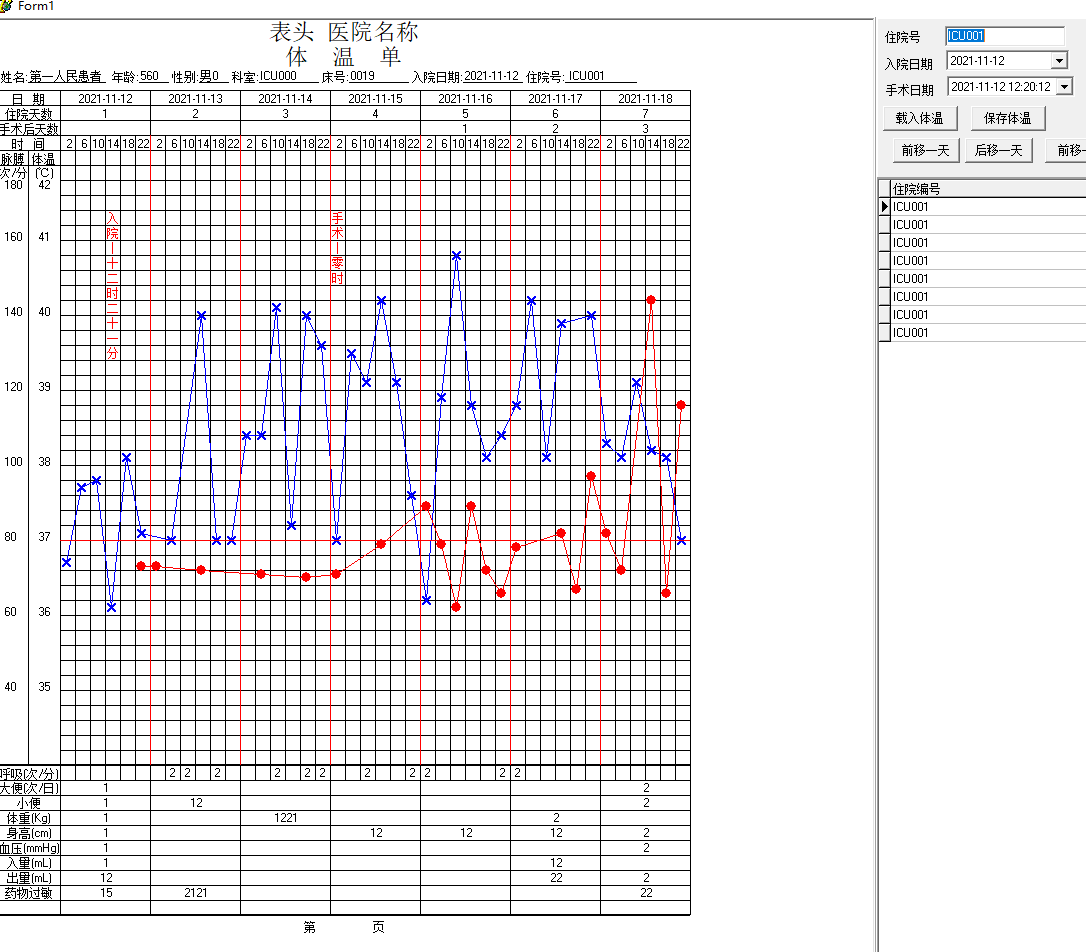
Task: Click the 住院天数 value 5
Action: (465, 114)
